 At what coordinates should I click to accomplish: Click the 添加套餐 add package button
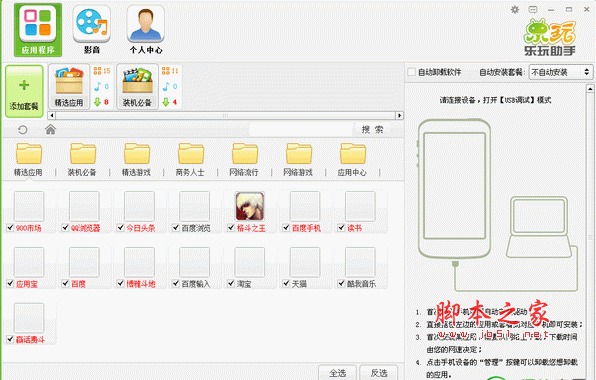[x=24, y=91]
